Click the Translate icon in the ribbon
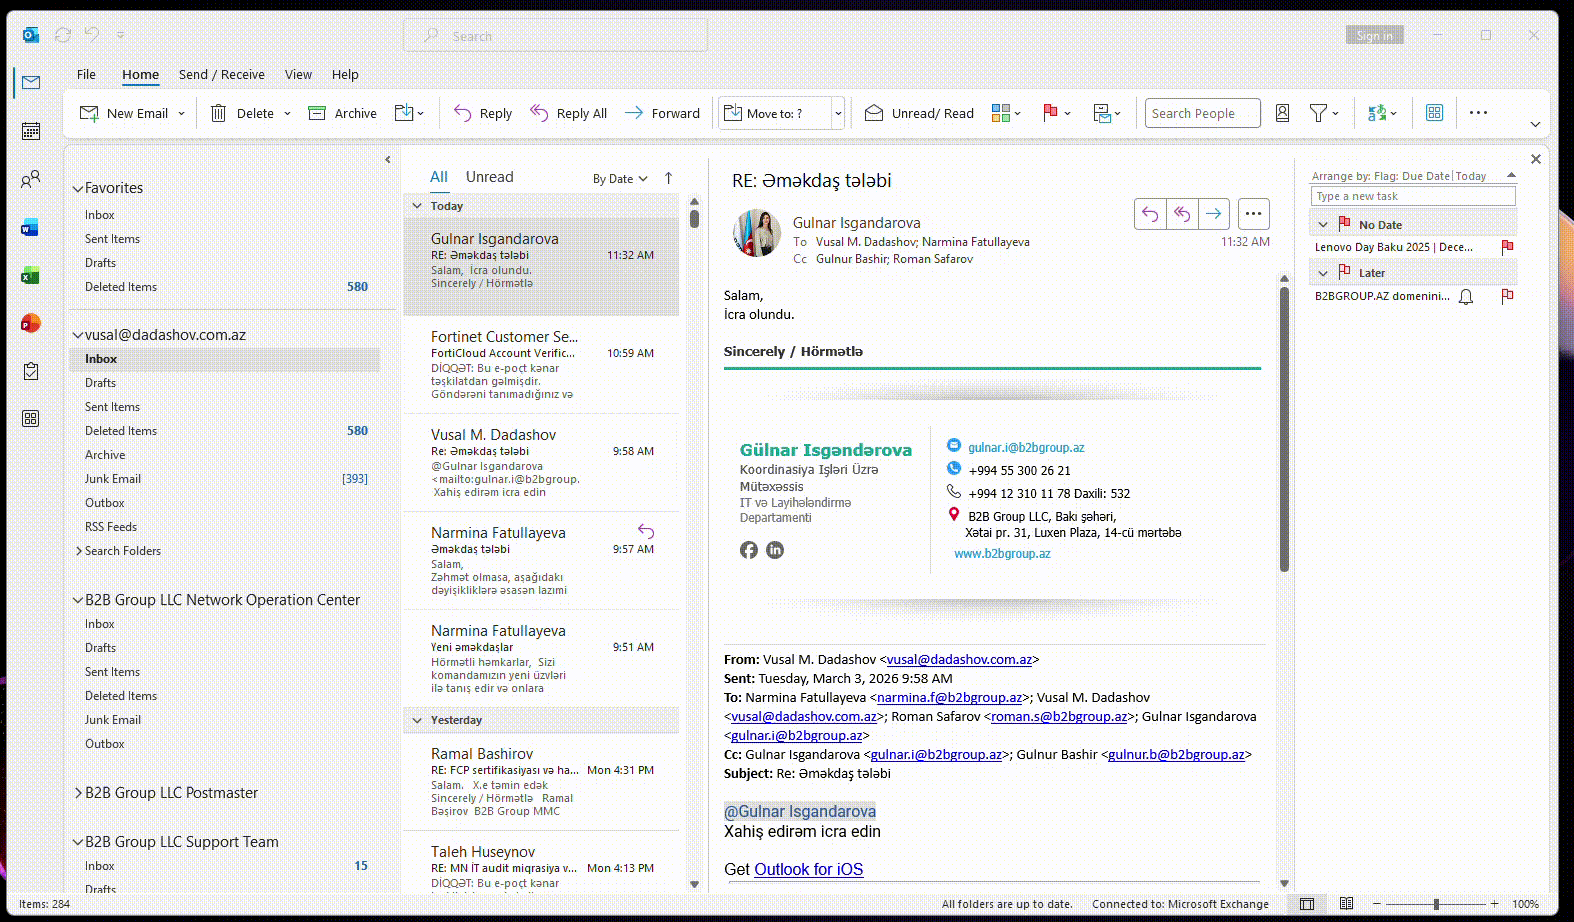This screenshot has height=922, width=1574. tap(1378, 113)
